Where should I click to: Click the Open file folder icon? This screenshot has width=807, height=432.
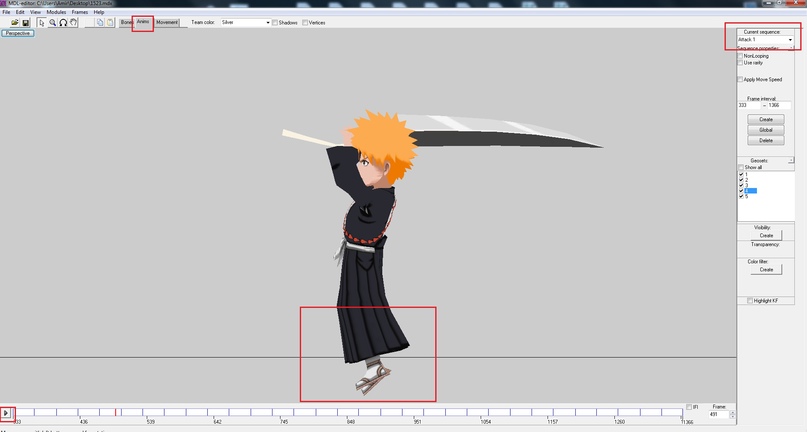pos(15,23)
